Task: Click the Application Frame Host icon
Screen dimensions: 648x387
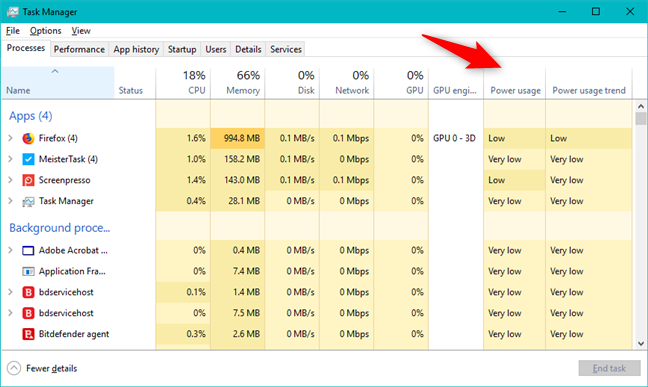Action: pyautogui.click(x=28, y=272)
